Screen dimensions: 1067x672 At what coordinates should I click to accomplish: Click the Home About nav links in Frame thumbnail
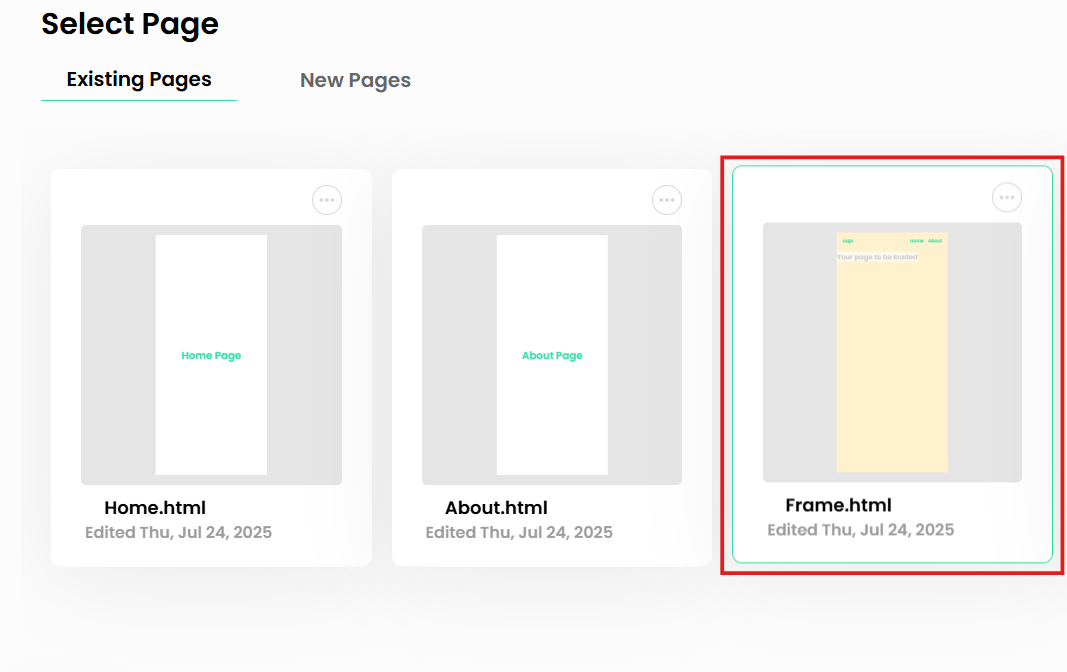coord(926,241)
